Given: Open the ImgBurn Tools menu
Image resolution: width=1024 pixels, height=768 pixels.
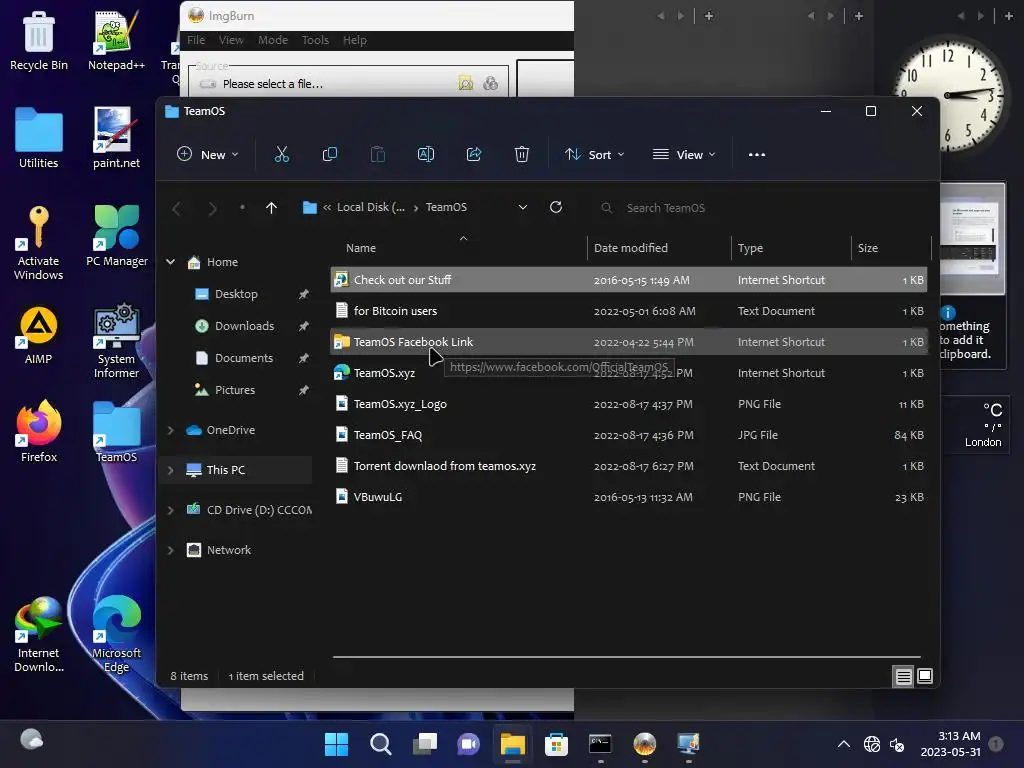Looking at the screenshot, I should (x=315, y=40).
